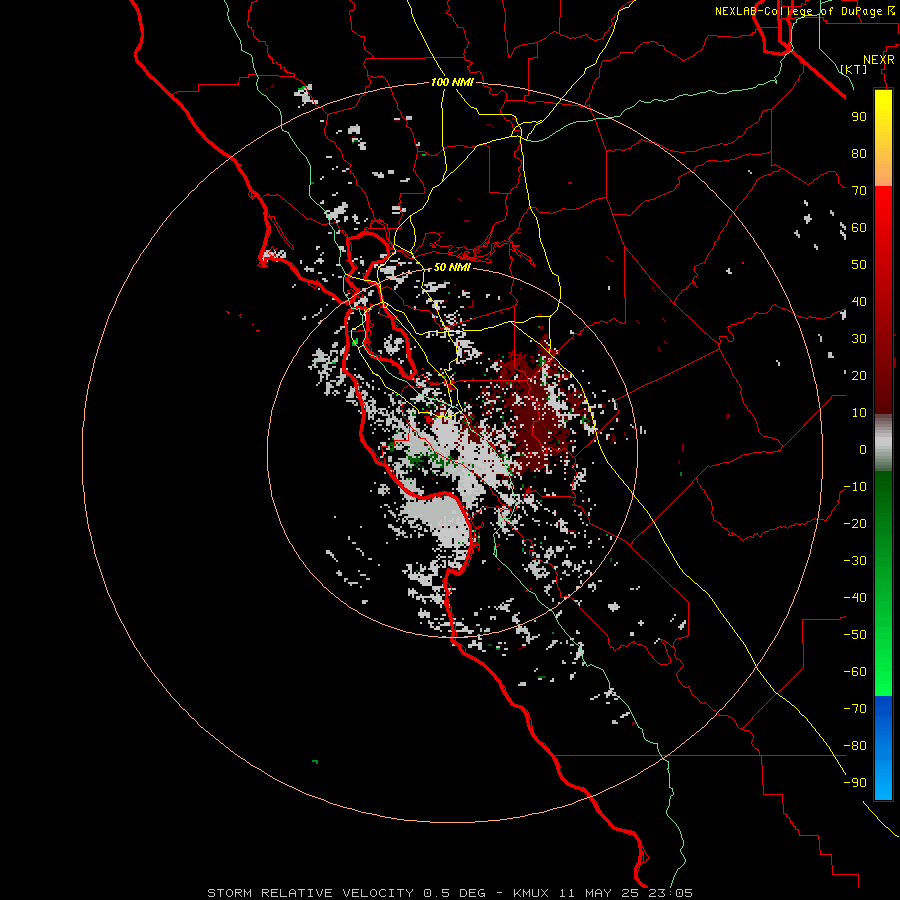Select the -90 value on velocity scale
This screenshot has height=900, width=900.
[x=855, y=783]
